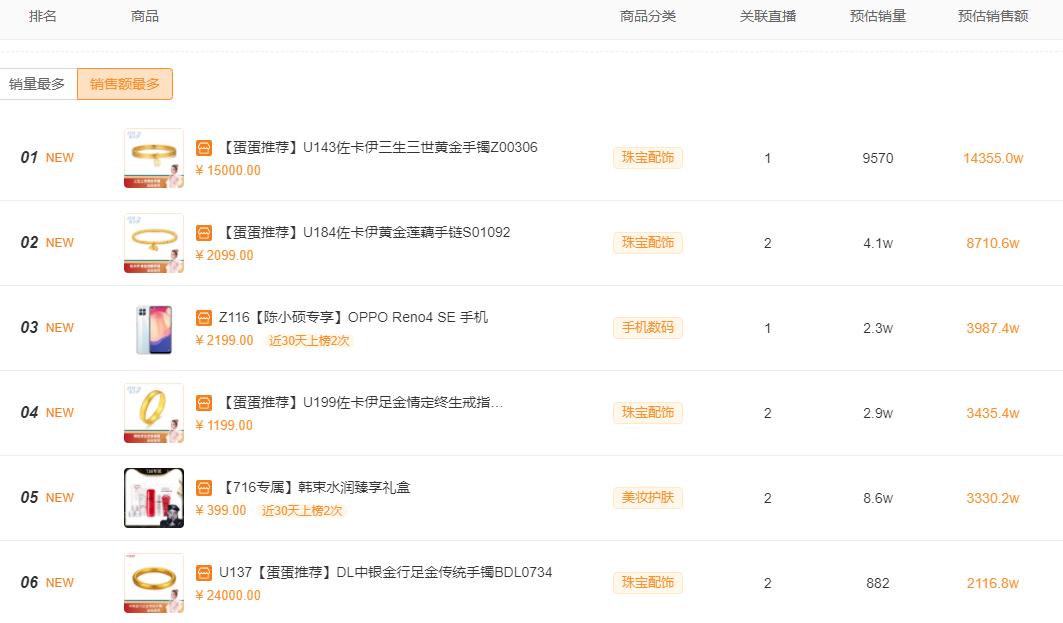Open the 14355.0w sales amount link

tap(992, 158)
